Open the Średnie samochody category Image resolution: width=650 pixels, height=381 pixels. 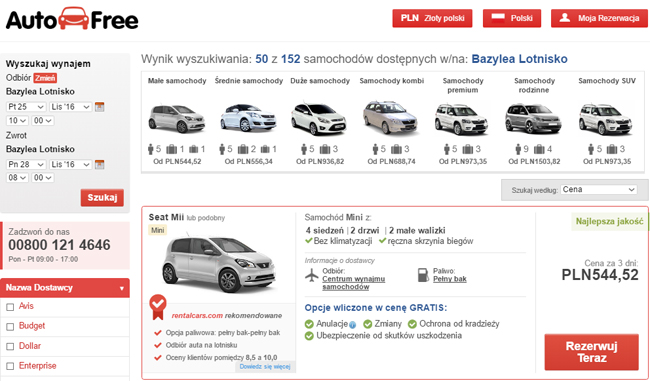click(249, 81)
